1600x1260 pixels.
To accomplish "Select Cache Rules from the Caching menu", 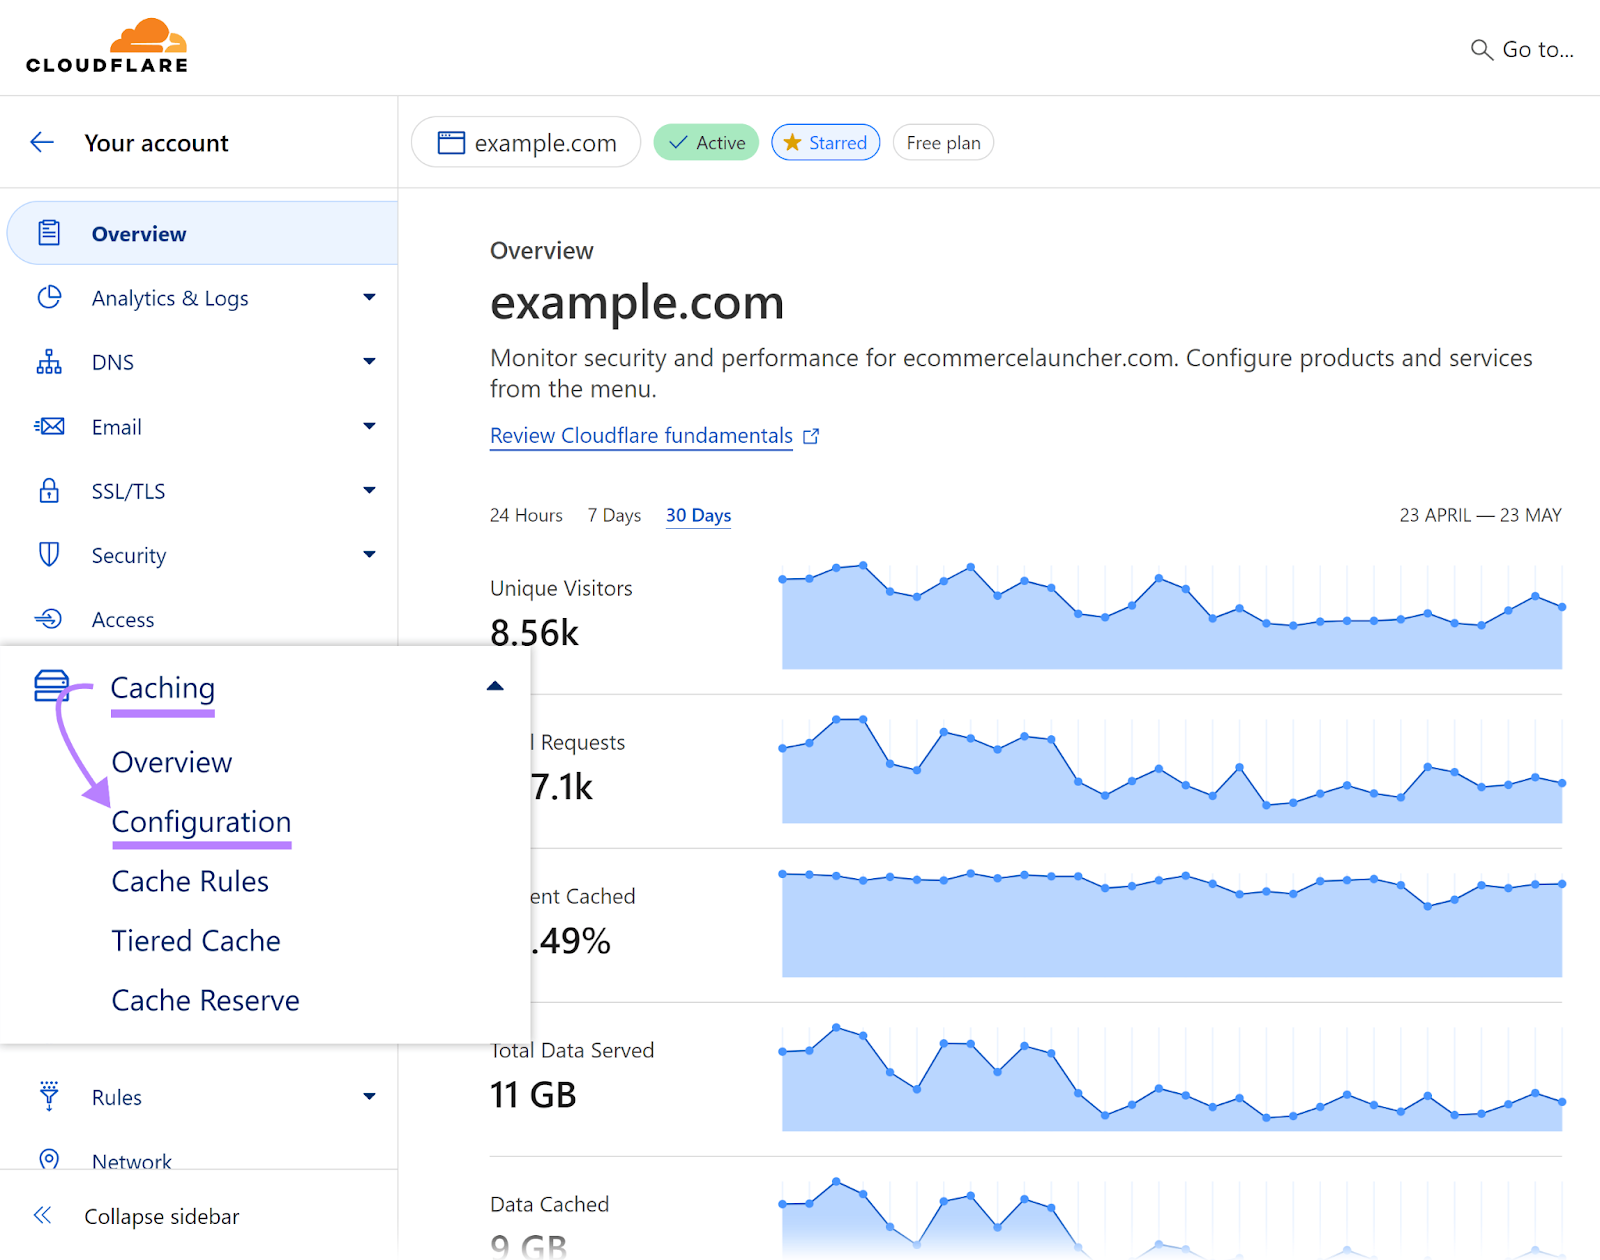I will 190,881.
